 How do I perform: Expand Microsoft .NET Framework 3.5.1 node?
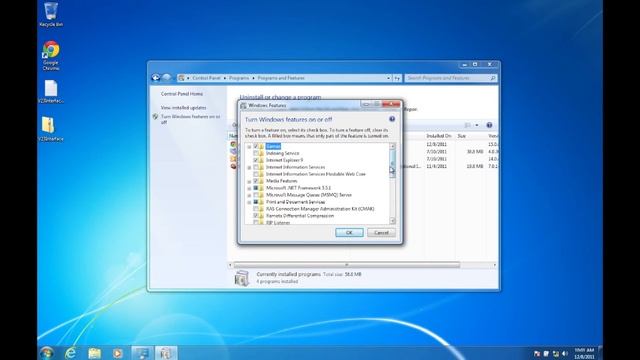point(249,188)
